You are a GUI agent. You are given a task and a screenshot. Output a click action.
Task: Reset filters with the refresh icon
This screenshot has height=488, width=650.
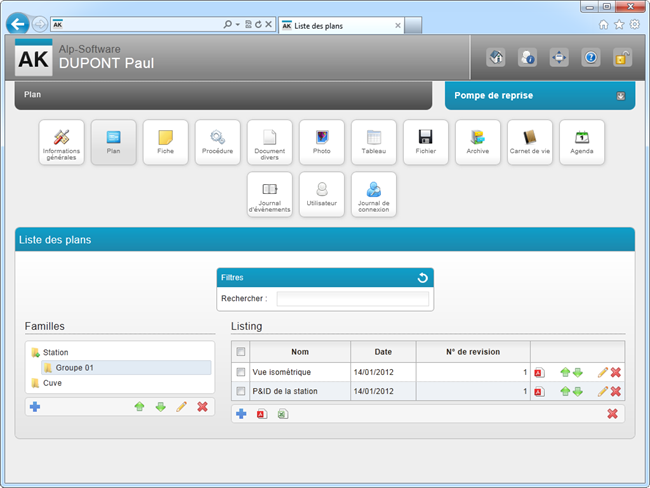pyautogui.click(x=422, y=277)
